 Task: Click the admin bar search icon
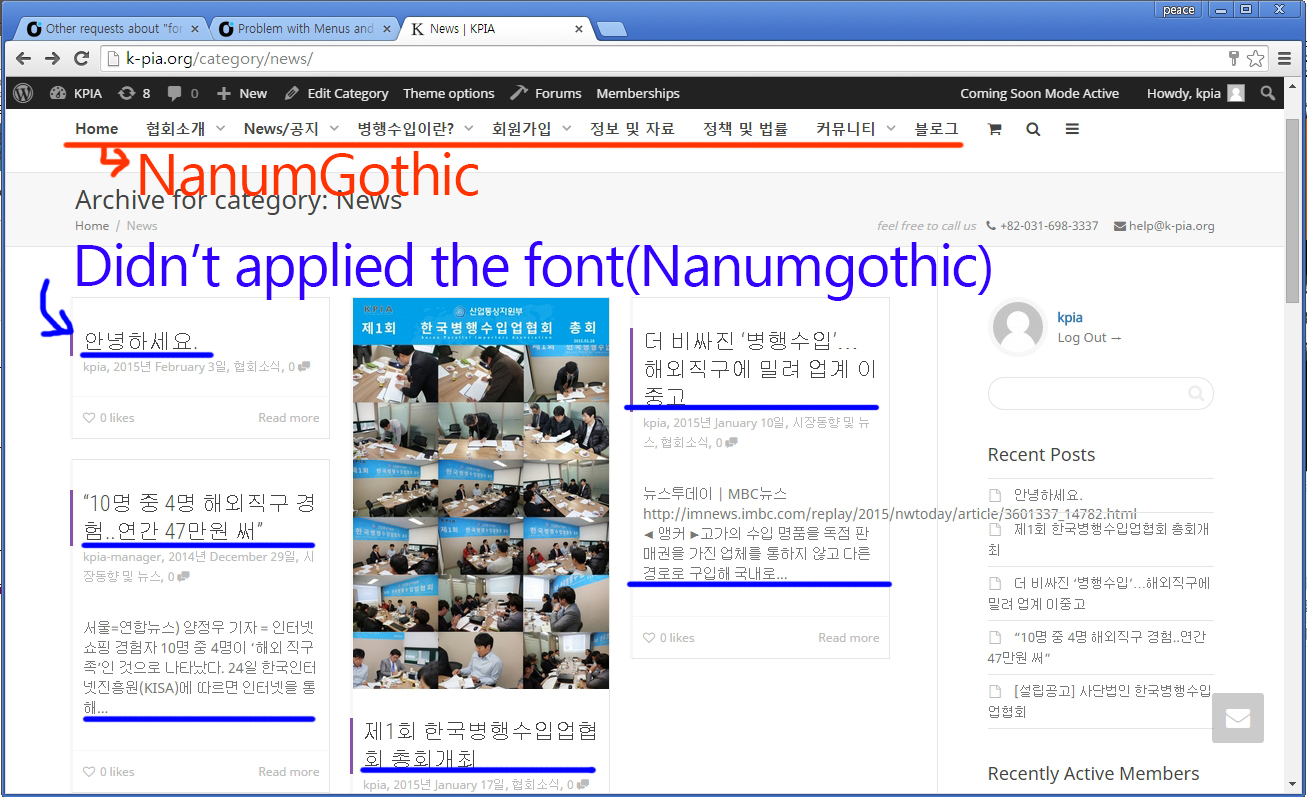(1268, 93)
